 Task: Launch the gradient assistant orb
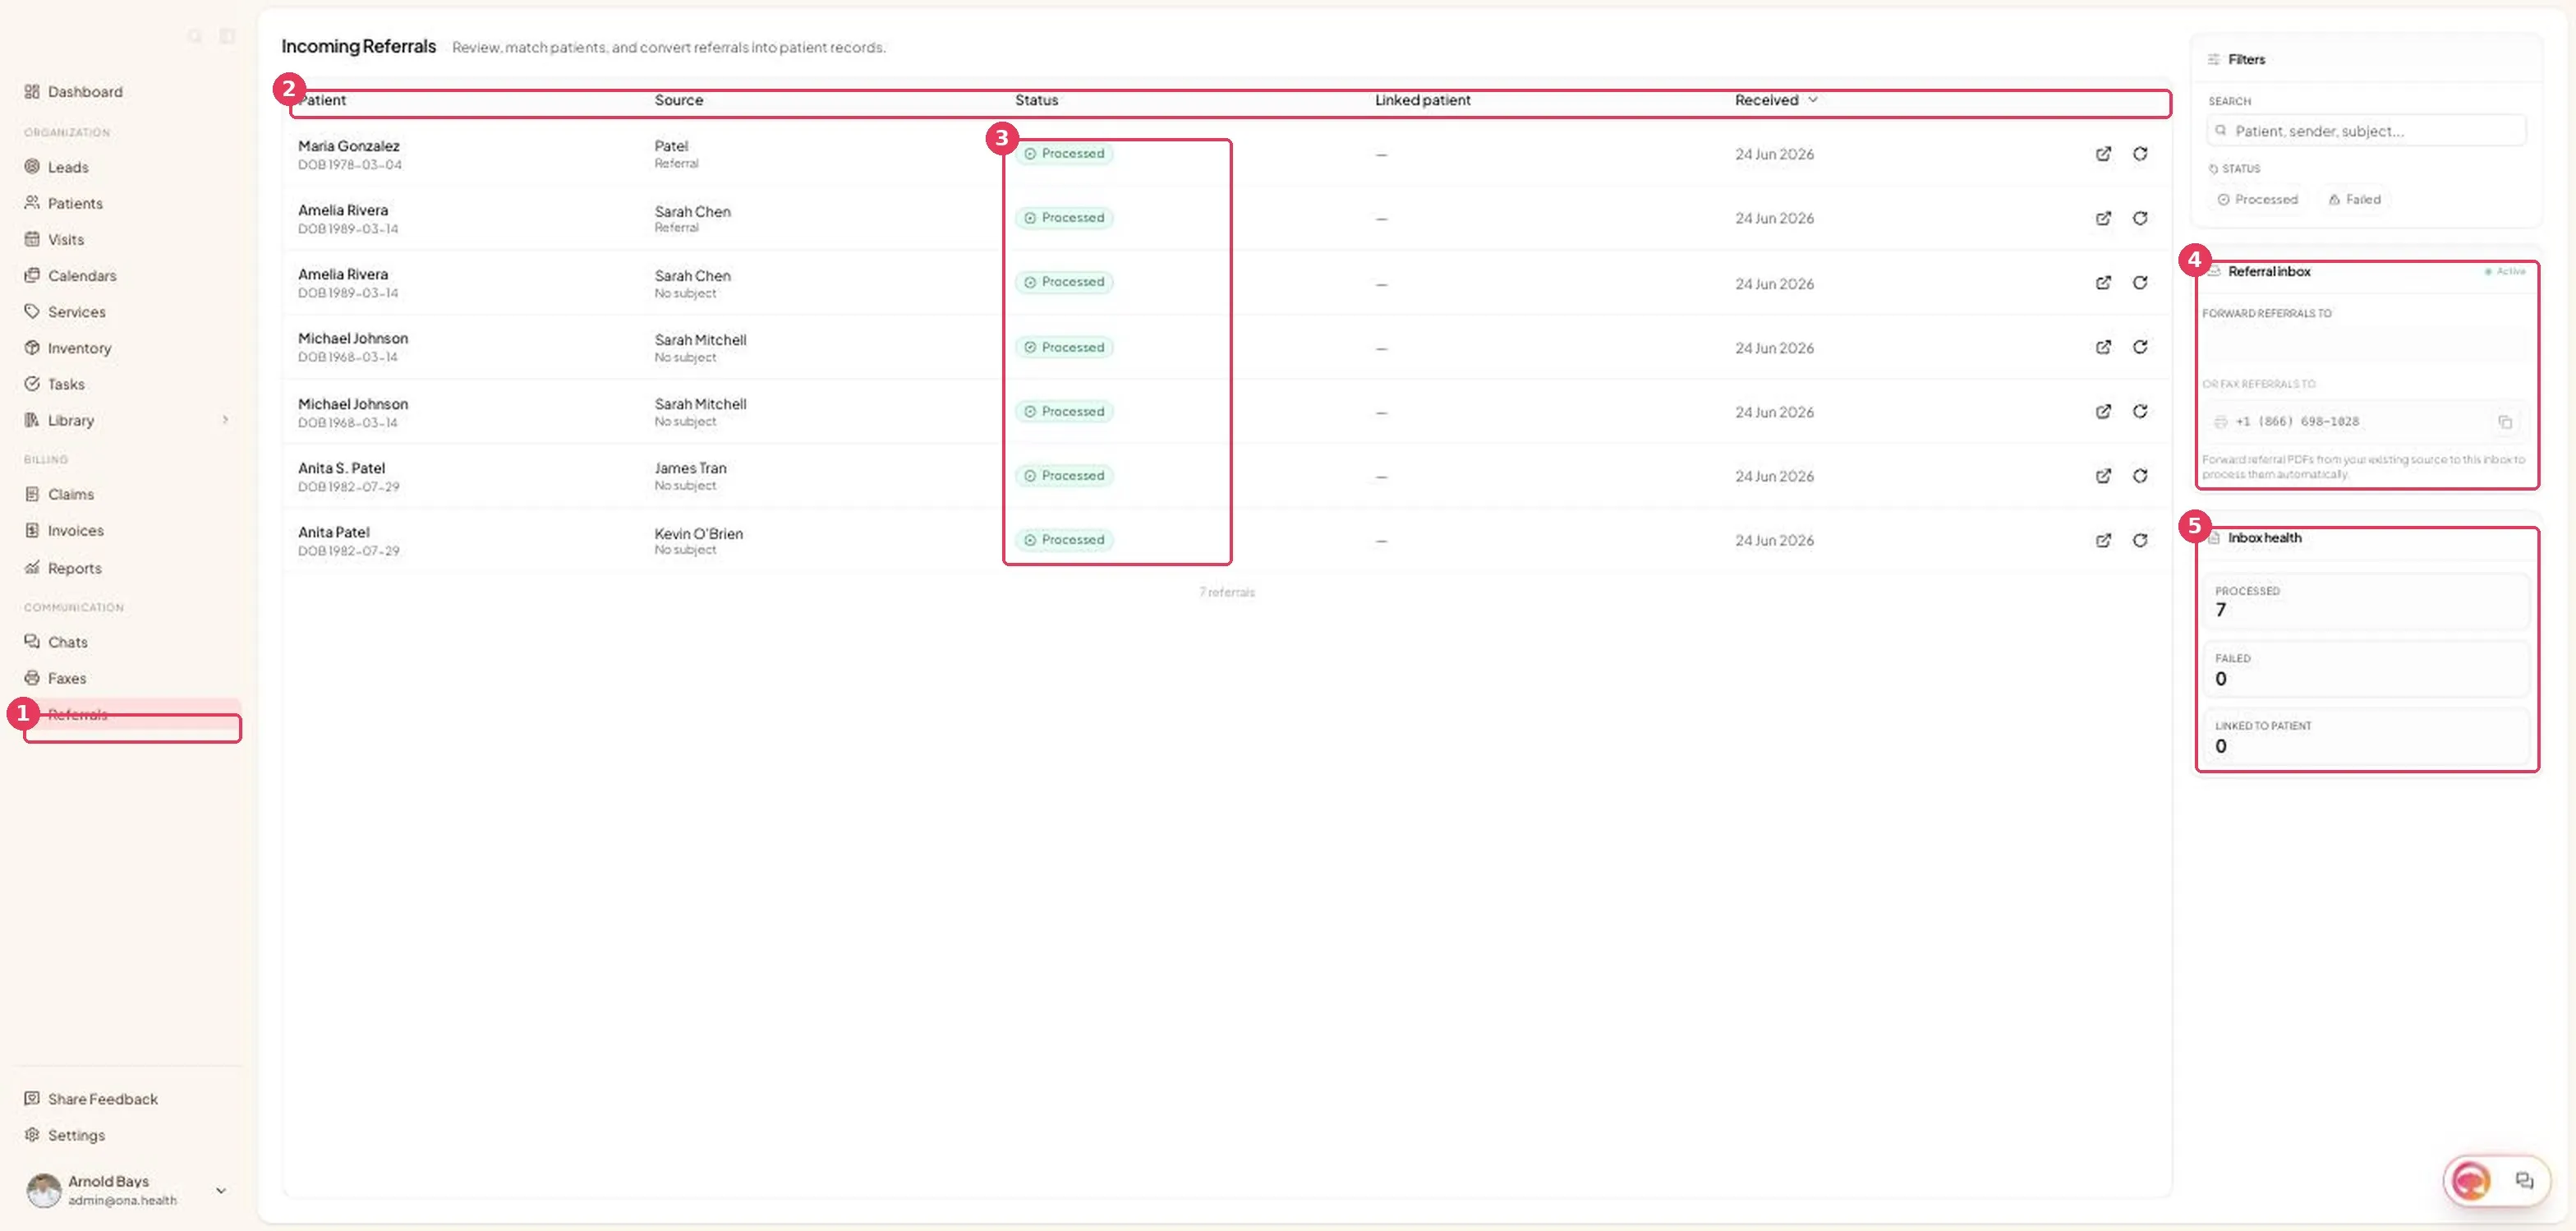point(2471,1181)
